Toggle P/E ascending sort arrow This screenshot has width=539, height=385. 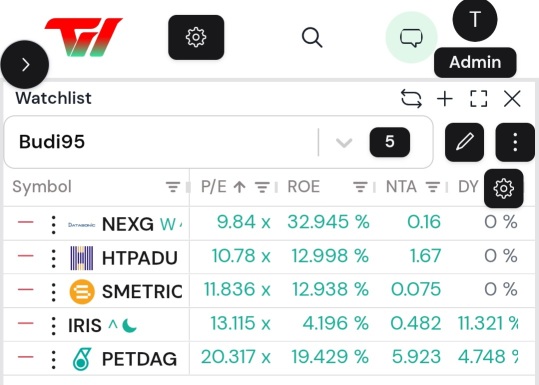[x=240, y=187]
